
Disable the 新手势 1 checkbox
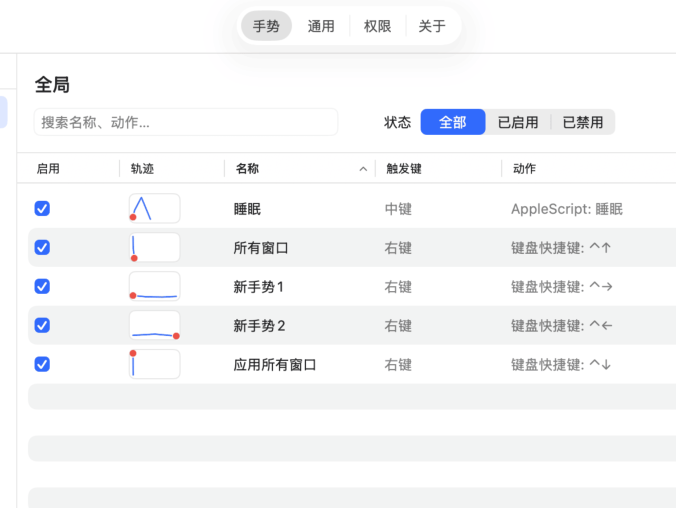(42, 286)
